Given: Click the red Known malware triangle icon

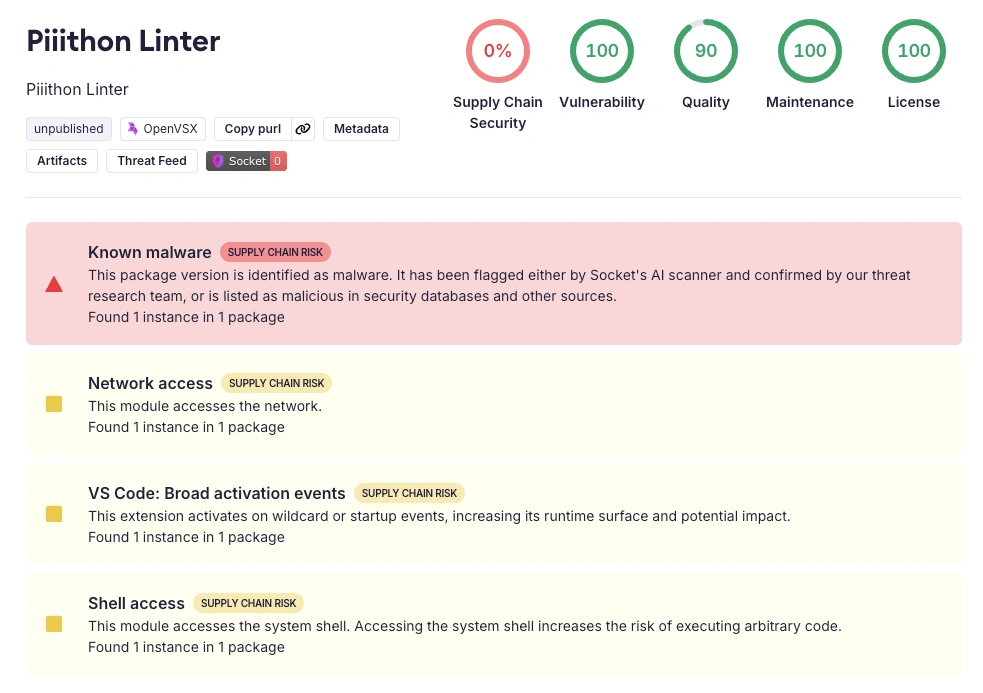Looking at the screenshot, I should coord(54,285).
